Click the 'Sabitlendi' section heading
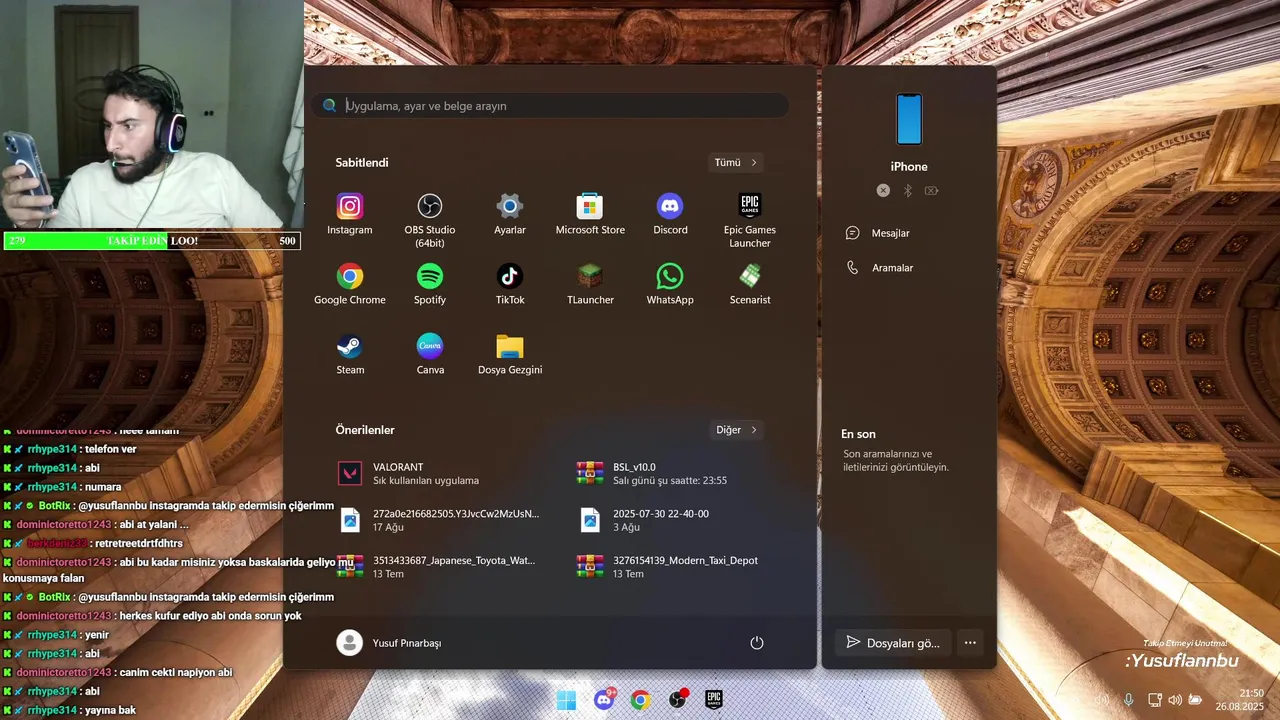The height and width of the screenshot is (720, 1280). (362, 162)
